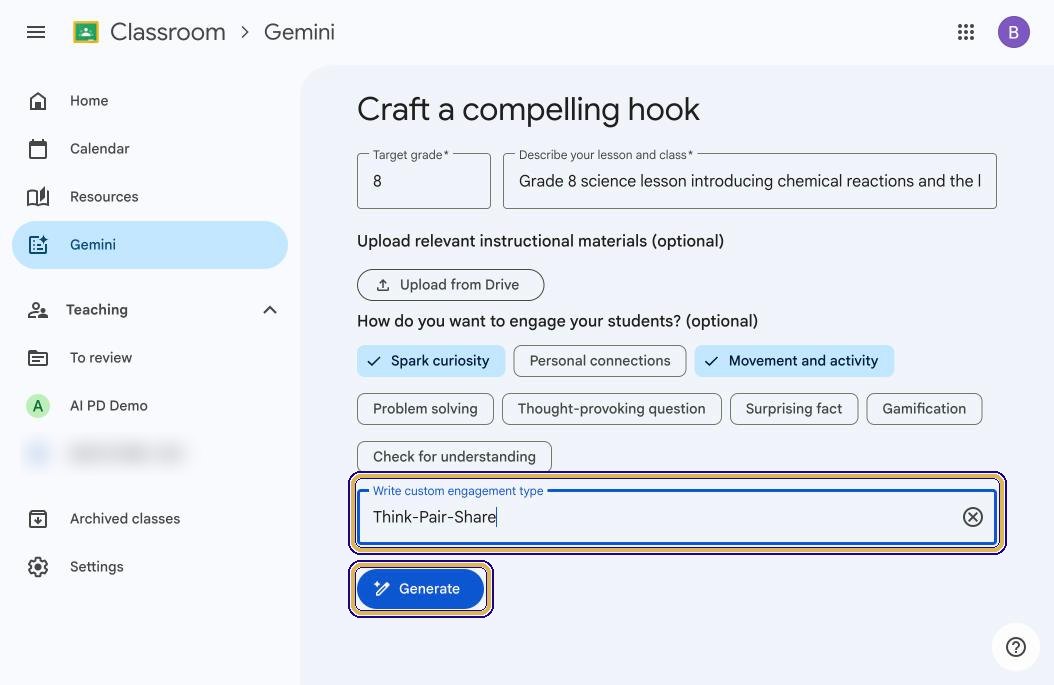Open Resources in the sidebar
1054x685 pixels.
click(x=150, y=197)
